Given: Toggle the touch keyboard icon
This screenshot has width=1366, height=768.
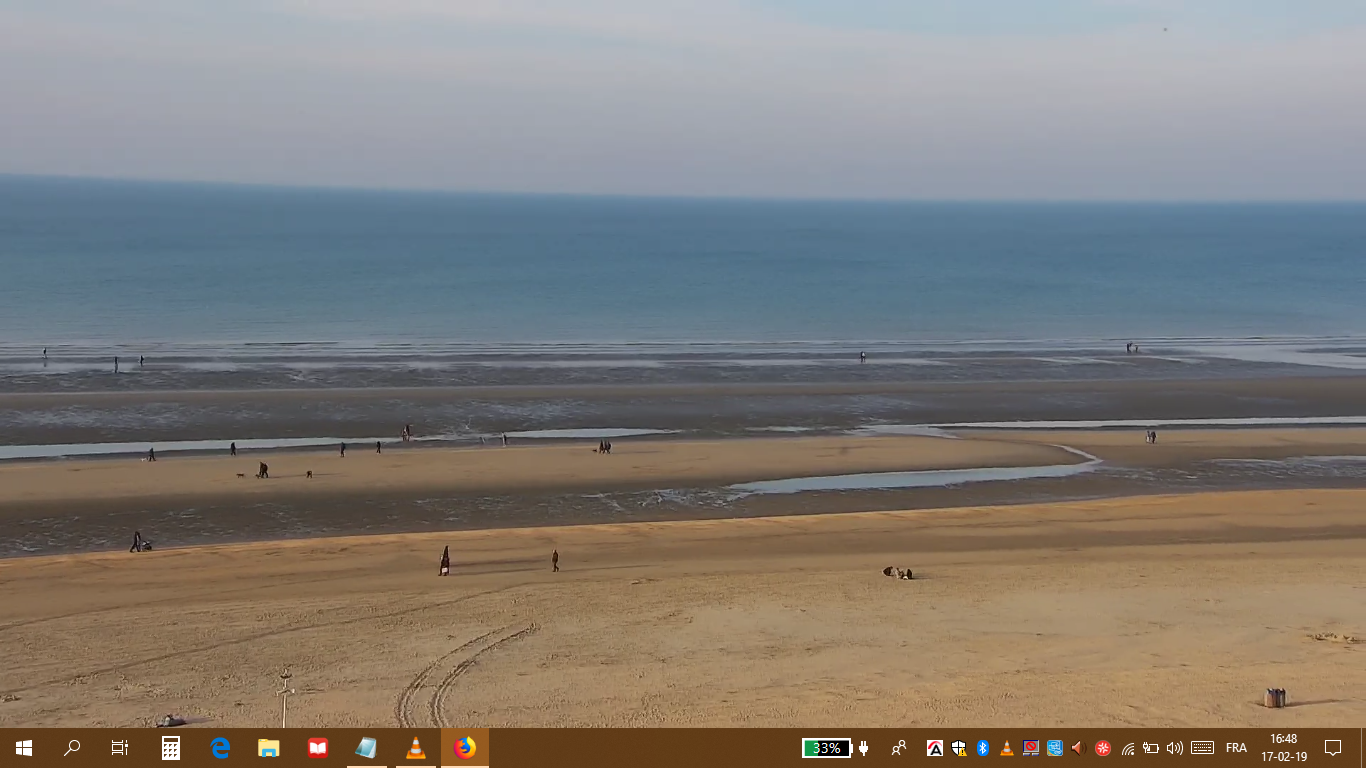Looking at the screenshot, I should click(x=1203, y=748).
